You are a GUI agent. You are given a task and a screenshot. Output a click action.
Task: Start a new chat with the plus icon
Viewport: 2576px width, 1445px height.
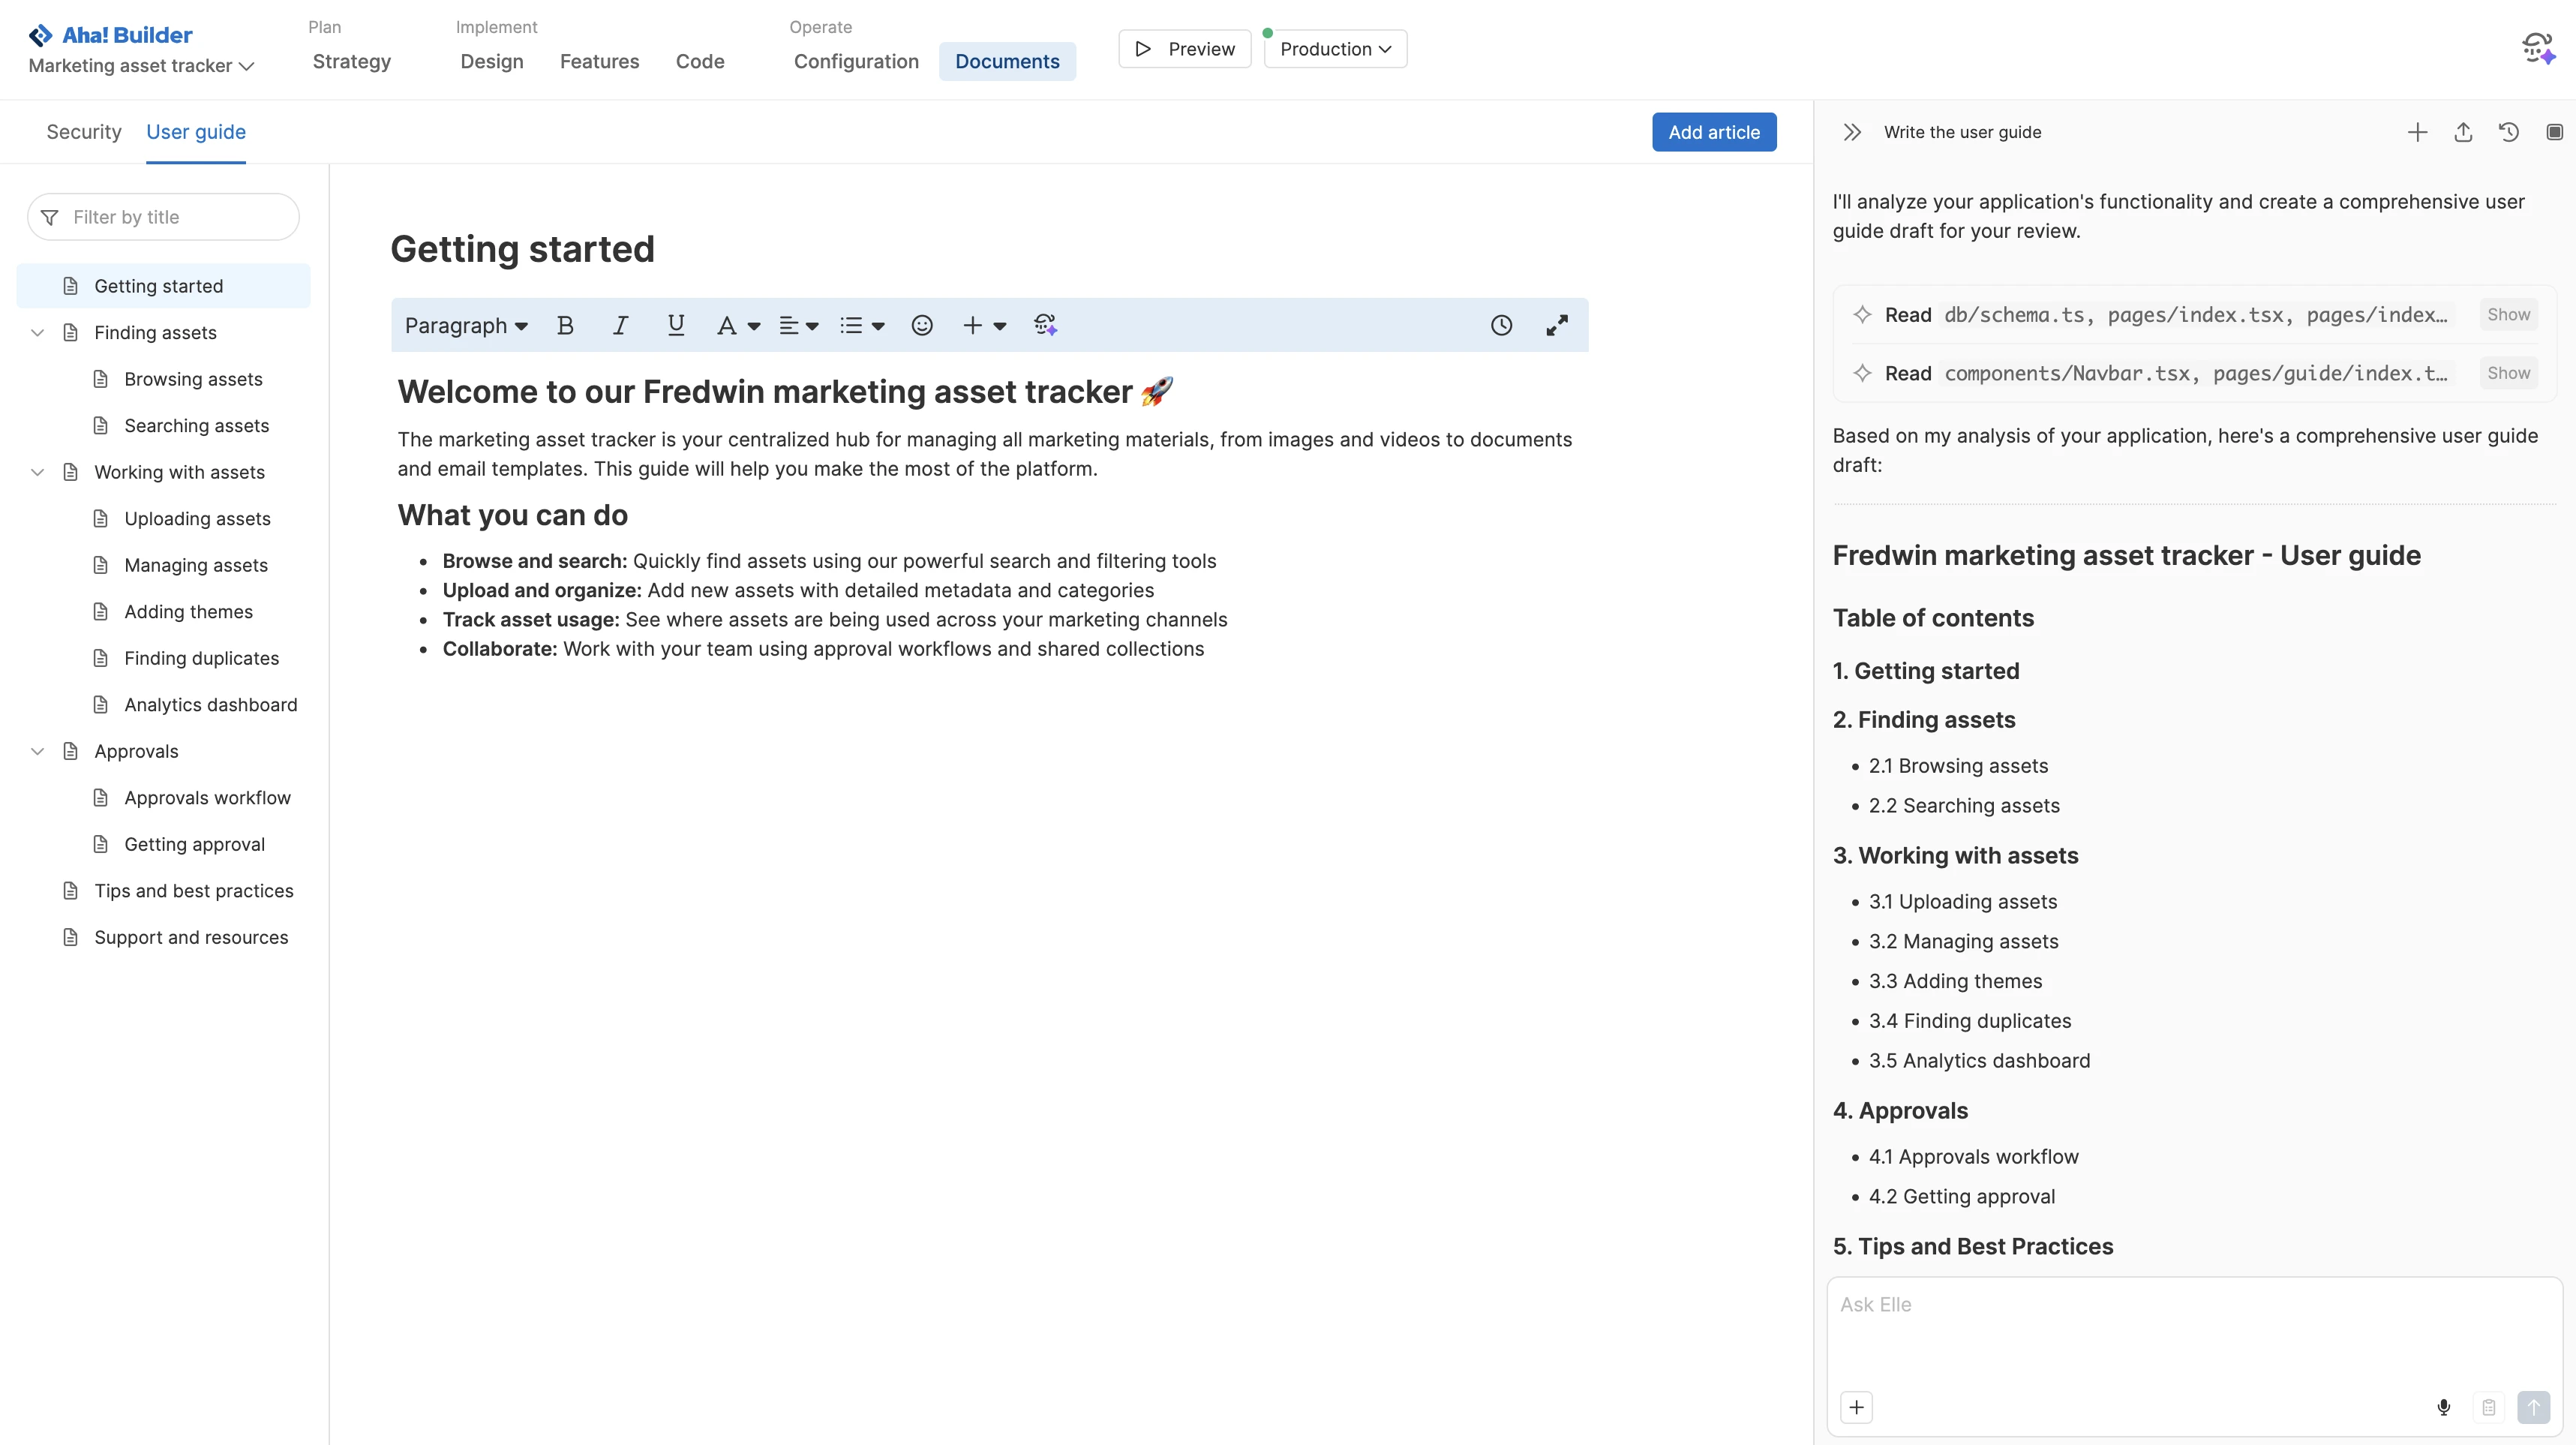point(2417,132)
